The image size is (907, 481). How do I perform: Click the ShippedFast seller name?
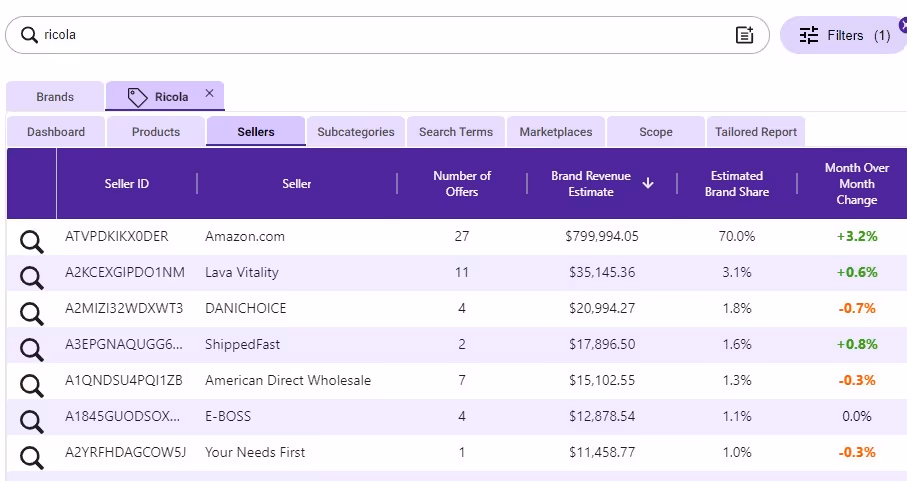click(x=242, y=345)
